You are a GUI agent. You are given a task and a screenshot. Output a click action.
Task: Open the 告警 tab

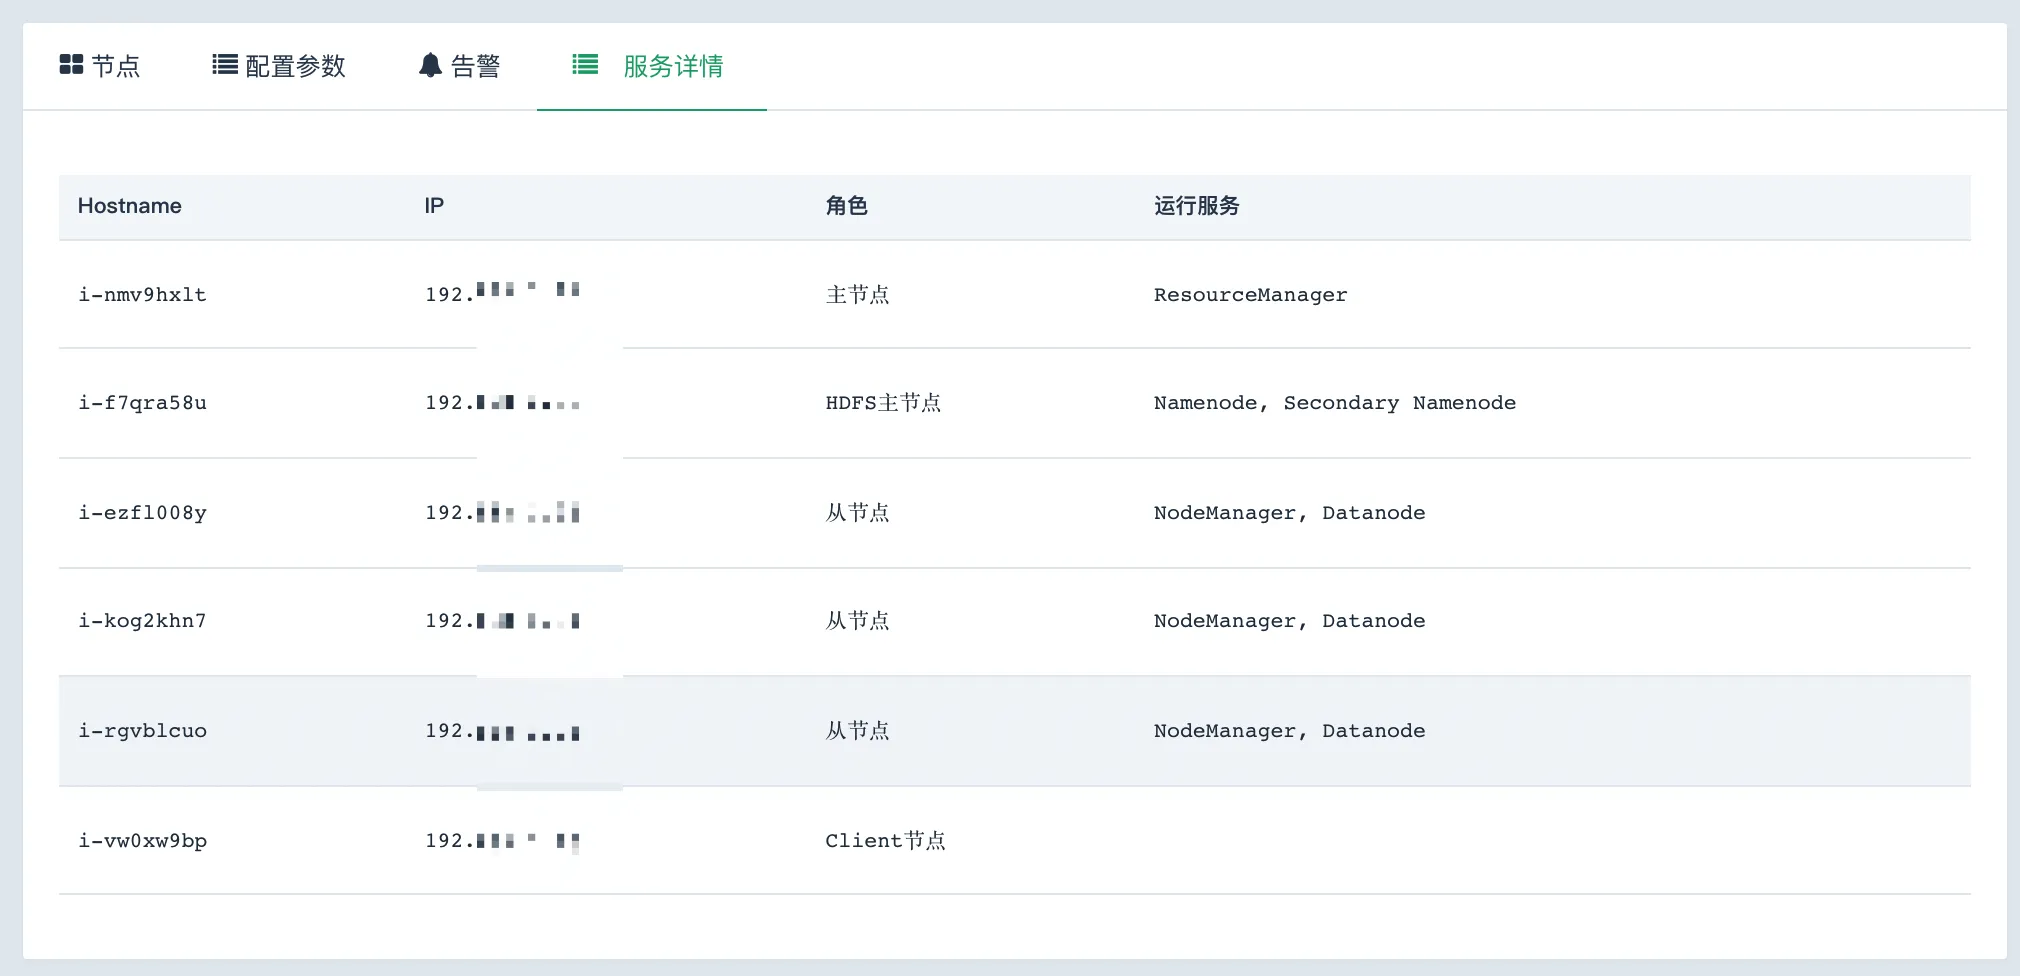pyautogui.click(x=459, y=66)
